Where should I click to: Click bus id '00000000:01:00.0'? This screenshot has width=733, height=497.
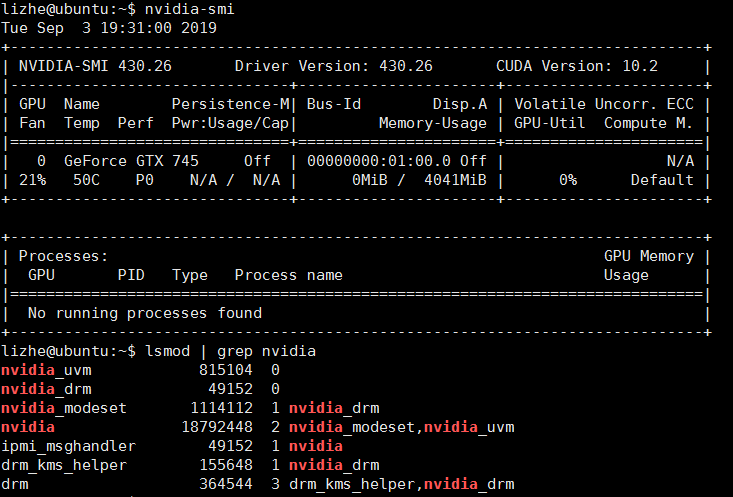[379, 161]
